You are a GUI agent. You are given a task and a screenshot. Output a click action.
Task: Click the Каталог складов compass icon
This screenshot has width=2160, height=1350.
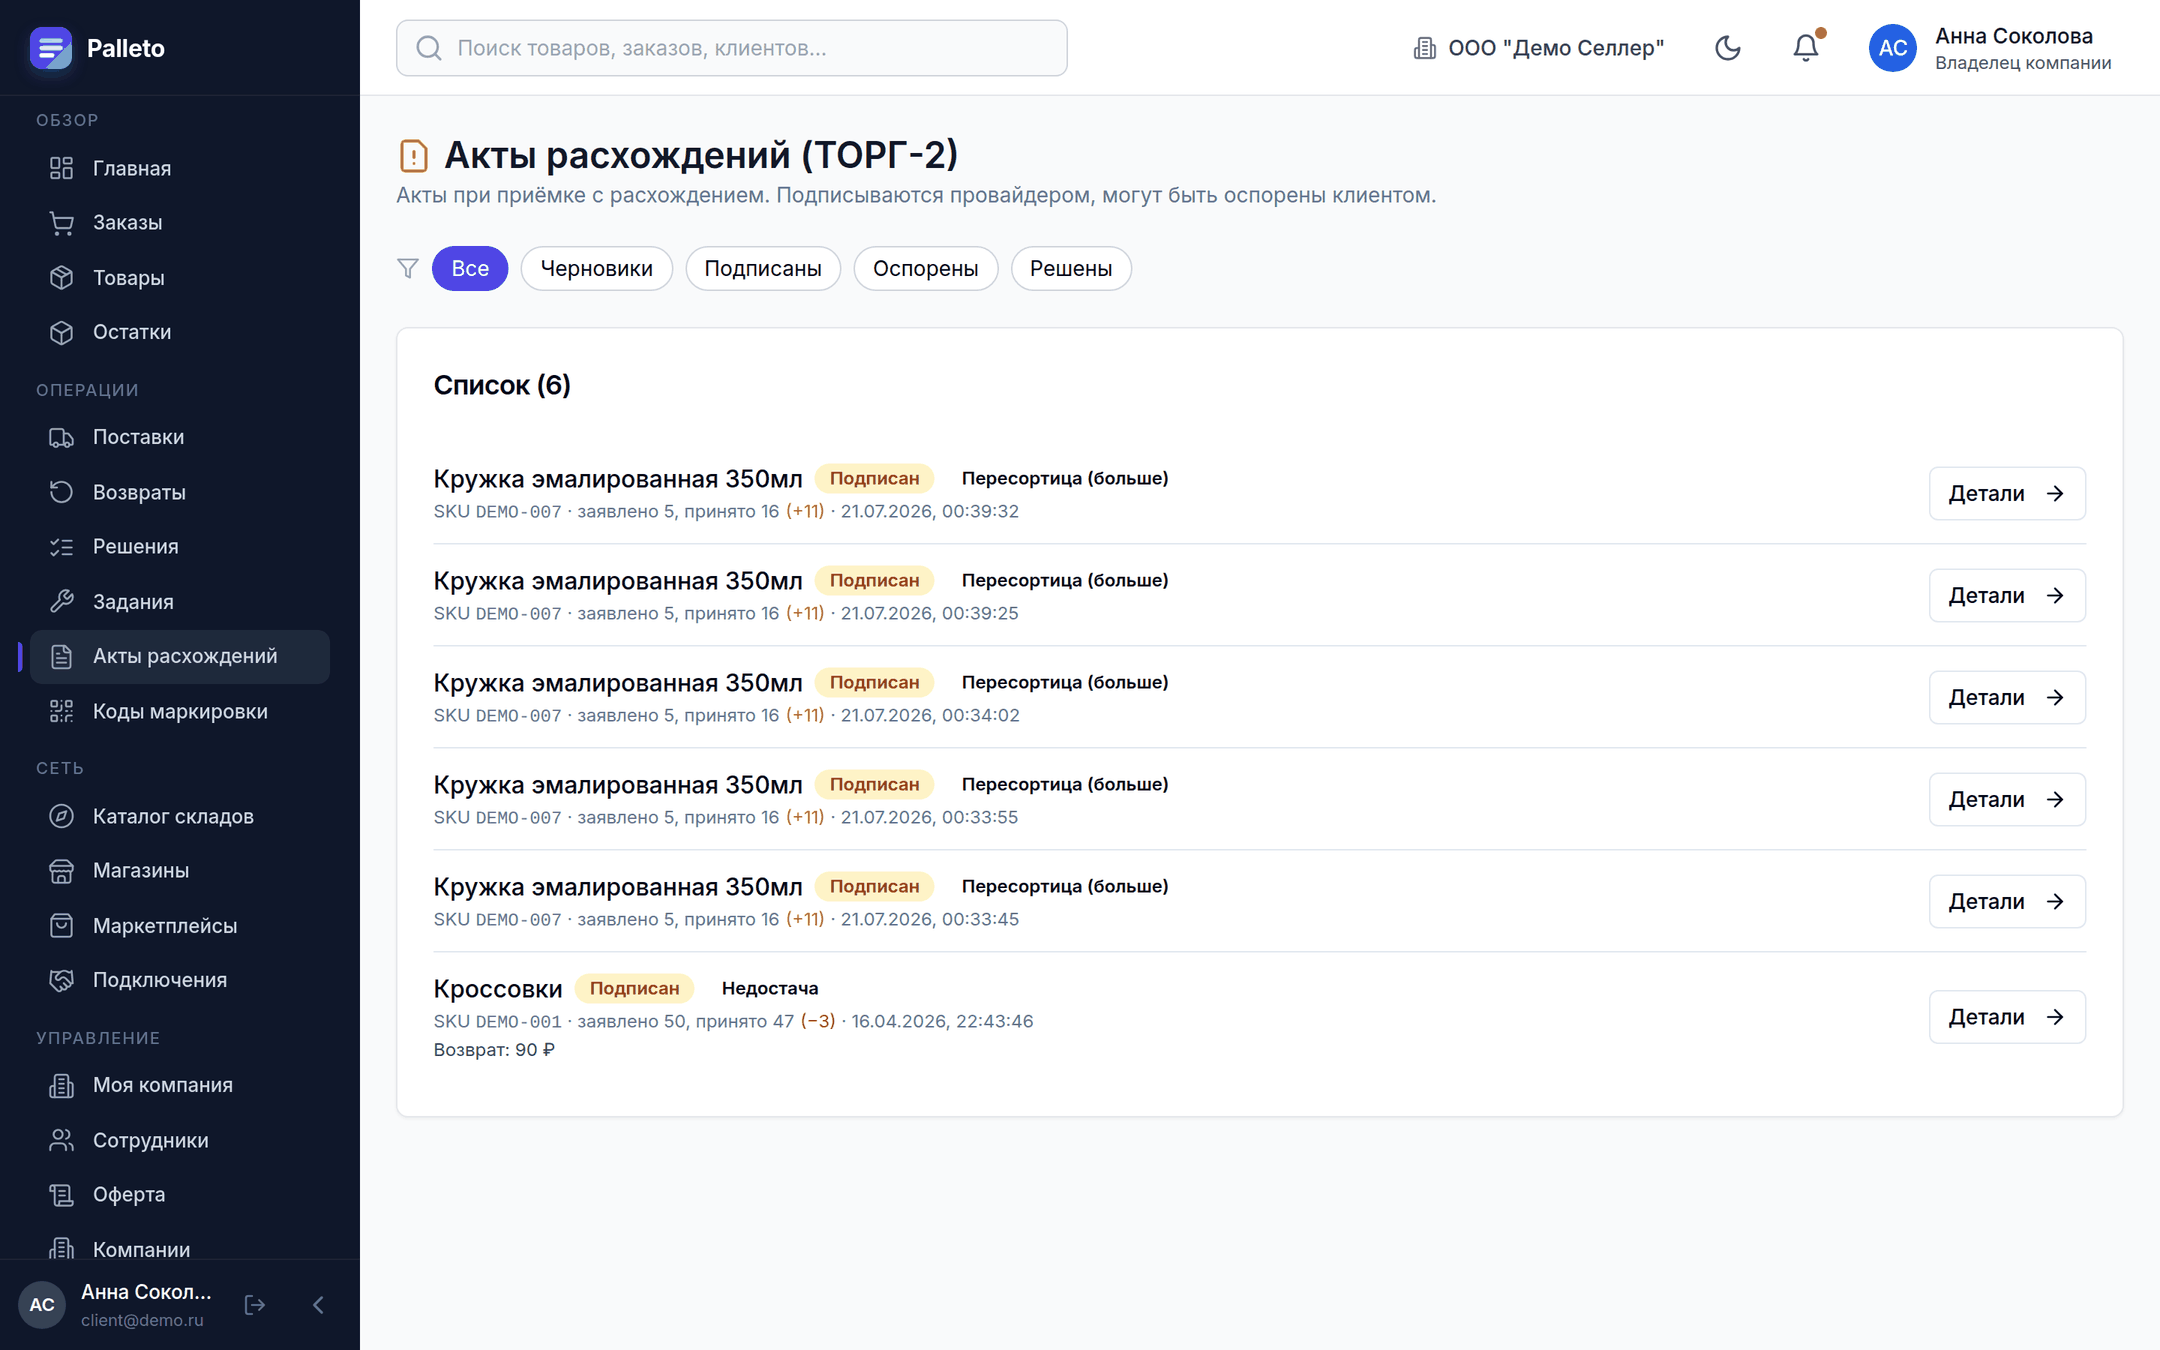[x=62, y=816]
